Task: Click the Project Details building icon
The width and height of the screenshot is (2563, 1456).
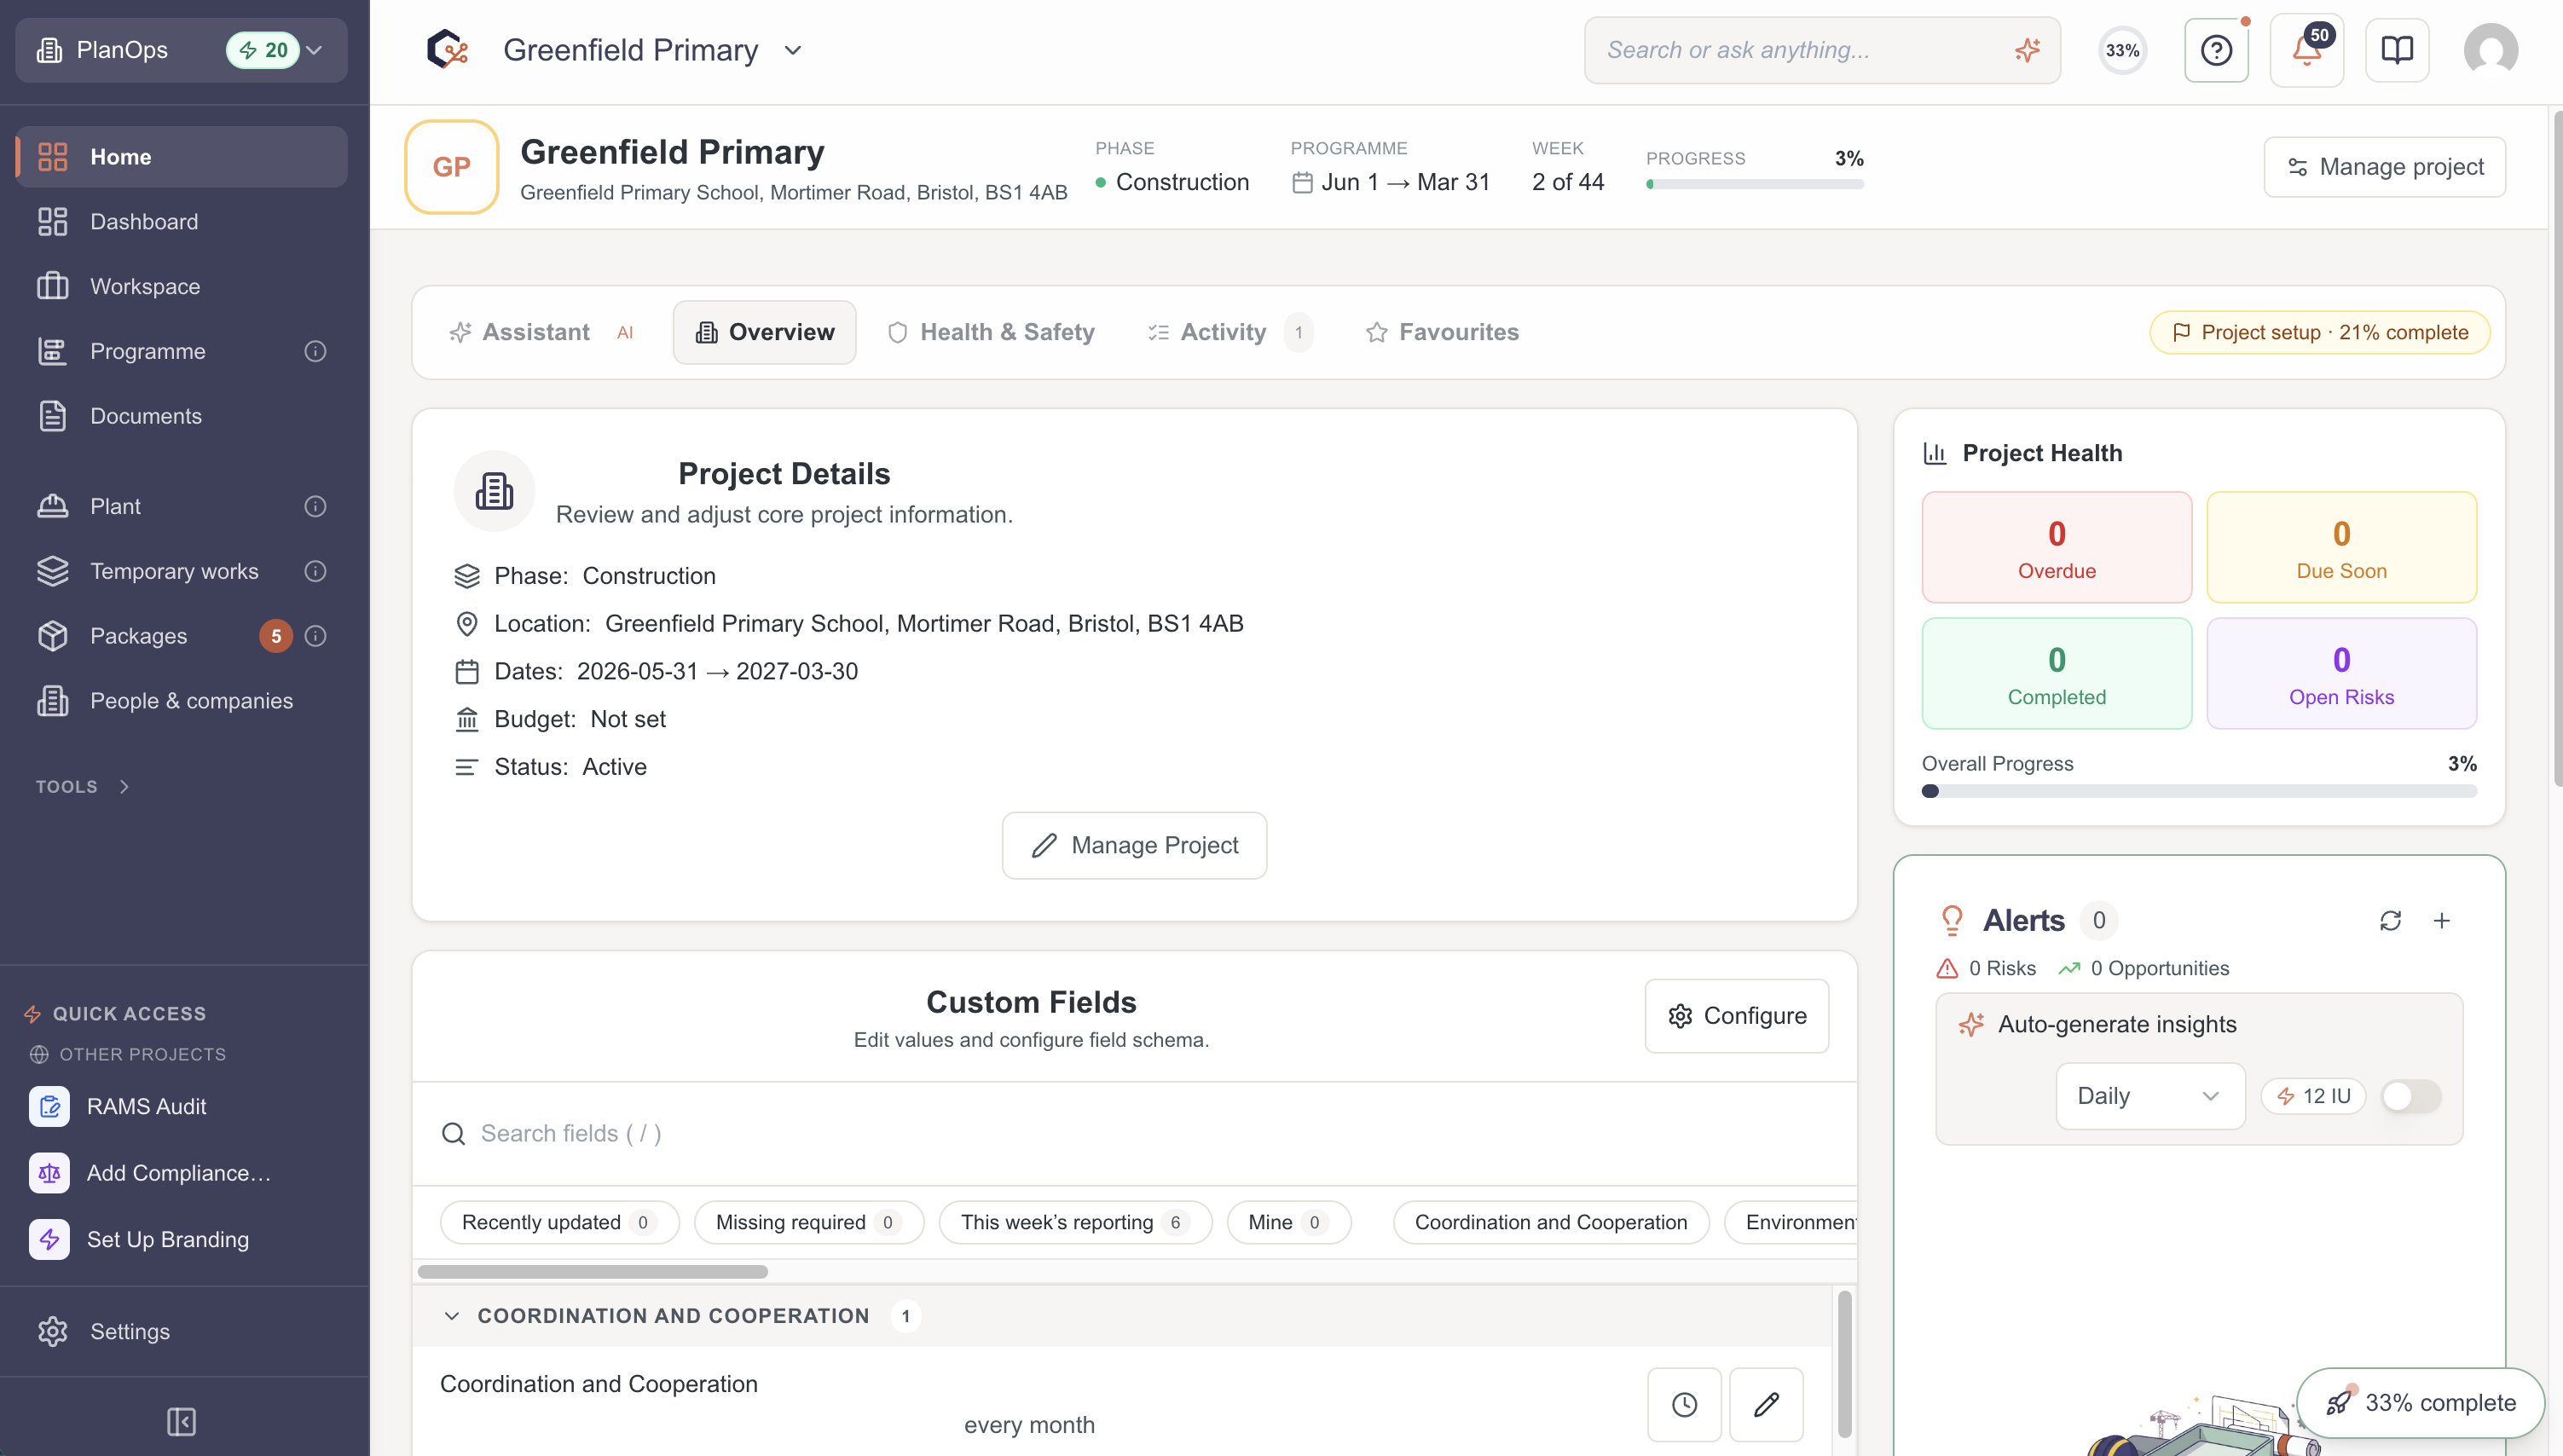Action: [494, 491]
